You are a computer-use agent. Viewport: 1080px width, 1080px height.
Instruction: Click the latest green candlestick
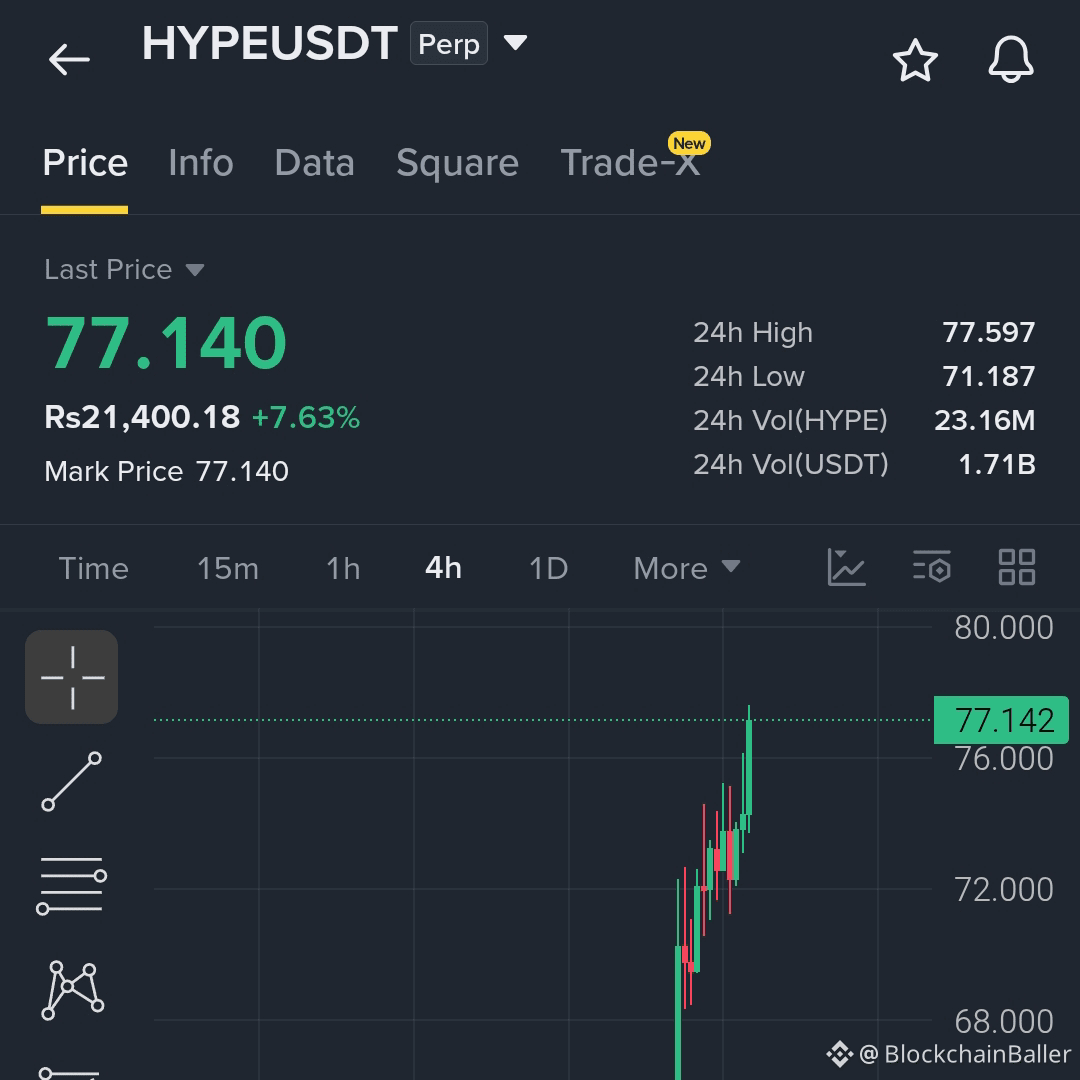coord(749,767)
